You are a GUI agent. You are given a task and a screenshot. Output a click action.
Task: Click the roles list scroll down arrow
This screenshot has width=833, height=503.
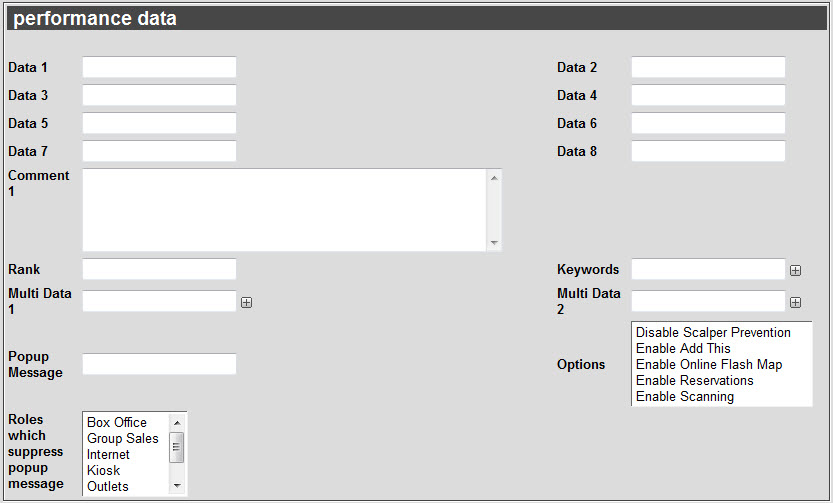click(x=177, y=485)
